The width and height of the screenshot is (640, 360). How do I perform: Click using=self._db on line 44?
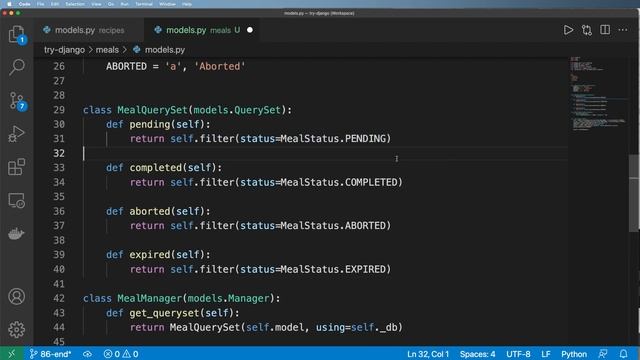click(x=356, y=327)
